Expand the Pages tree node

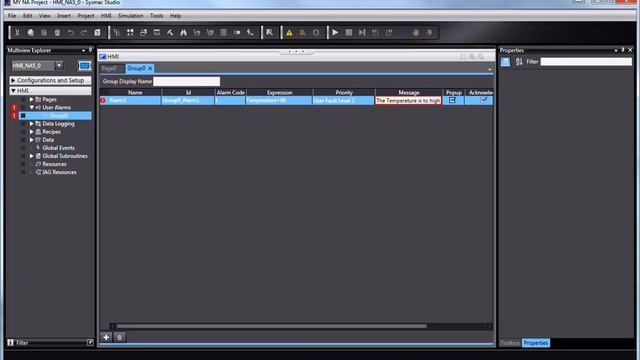(x=31, y=99)
